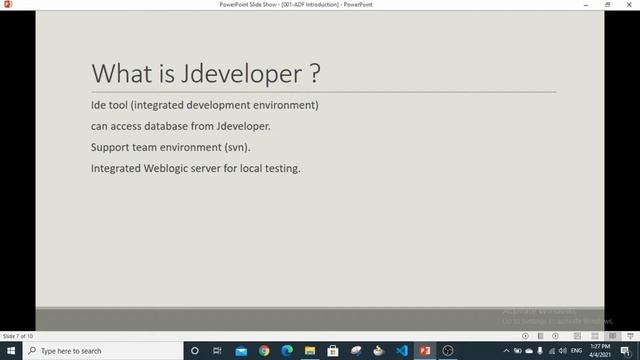Switch to Normal view icon
640x360 pixels.
point(577,336)
